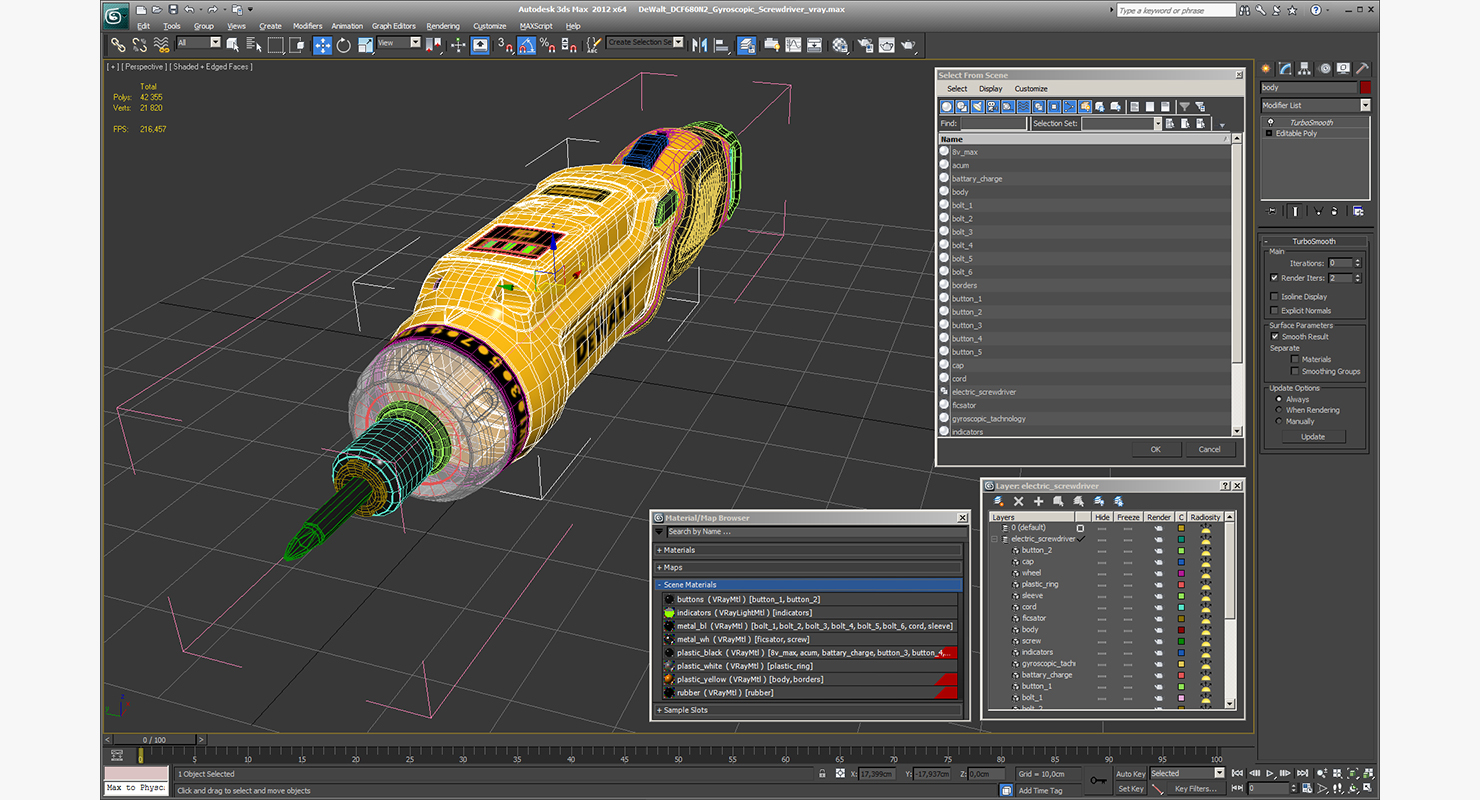
Task: Collapse the TurboSmooth rollout header
Action: pyautogui.click(x=1314, y=241)
